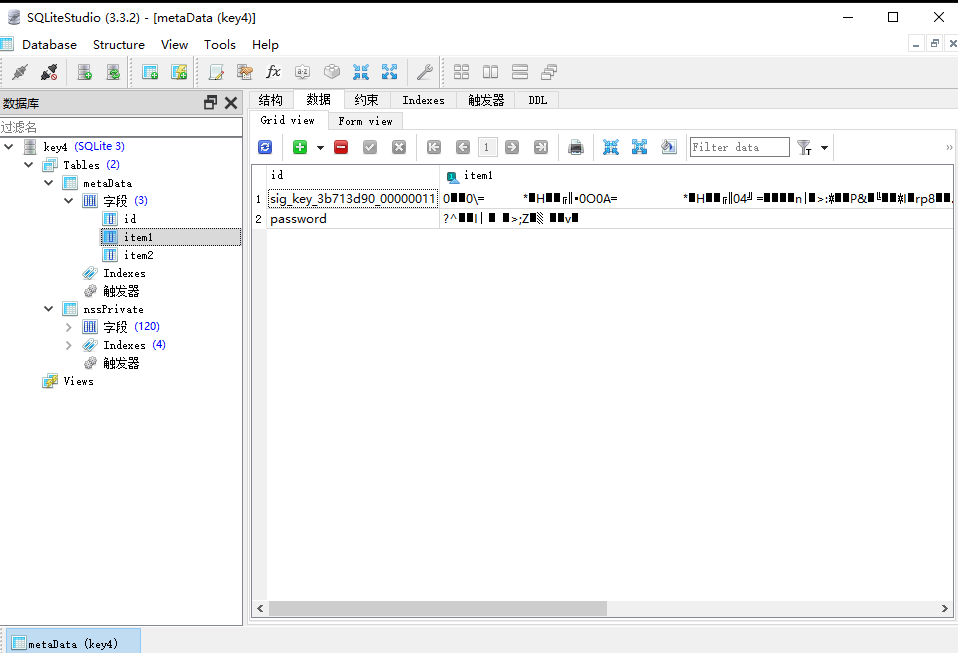Image resolution: width=958 pixels, height=653 pixels.
Task: Click the horizontal scrollbar in data grid
Action: 438,608
